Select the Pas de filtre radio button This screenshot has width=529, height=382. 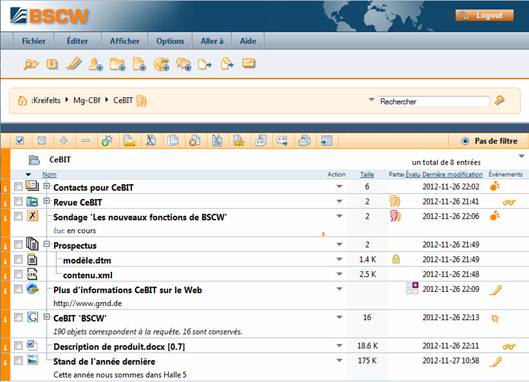[x=465, y=141]
